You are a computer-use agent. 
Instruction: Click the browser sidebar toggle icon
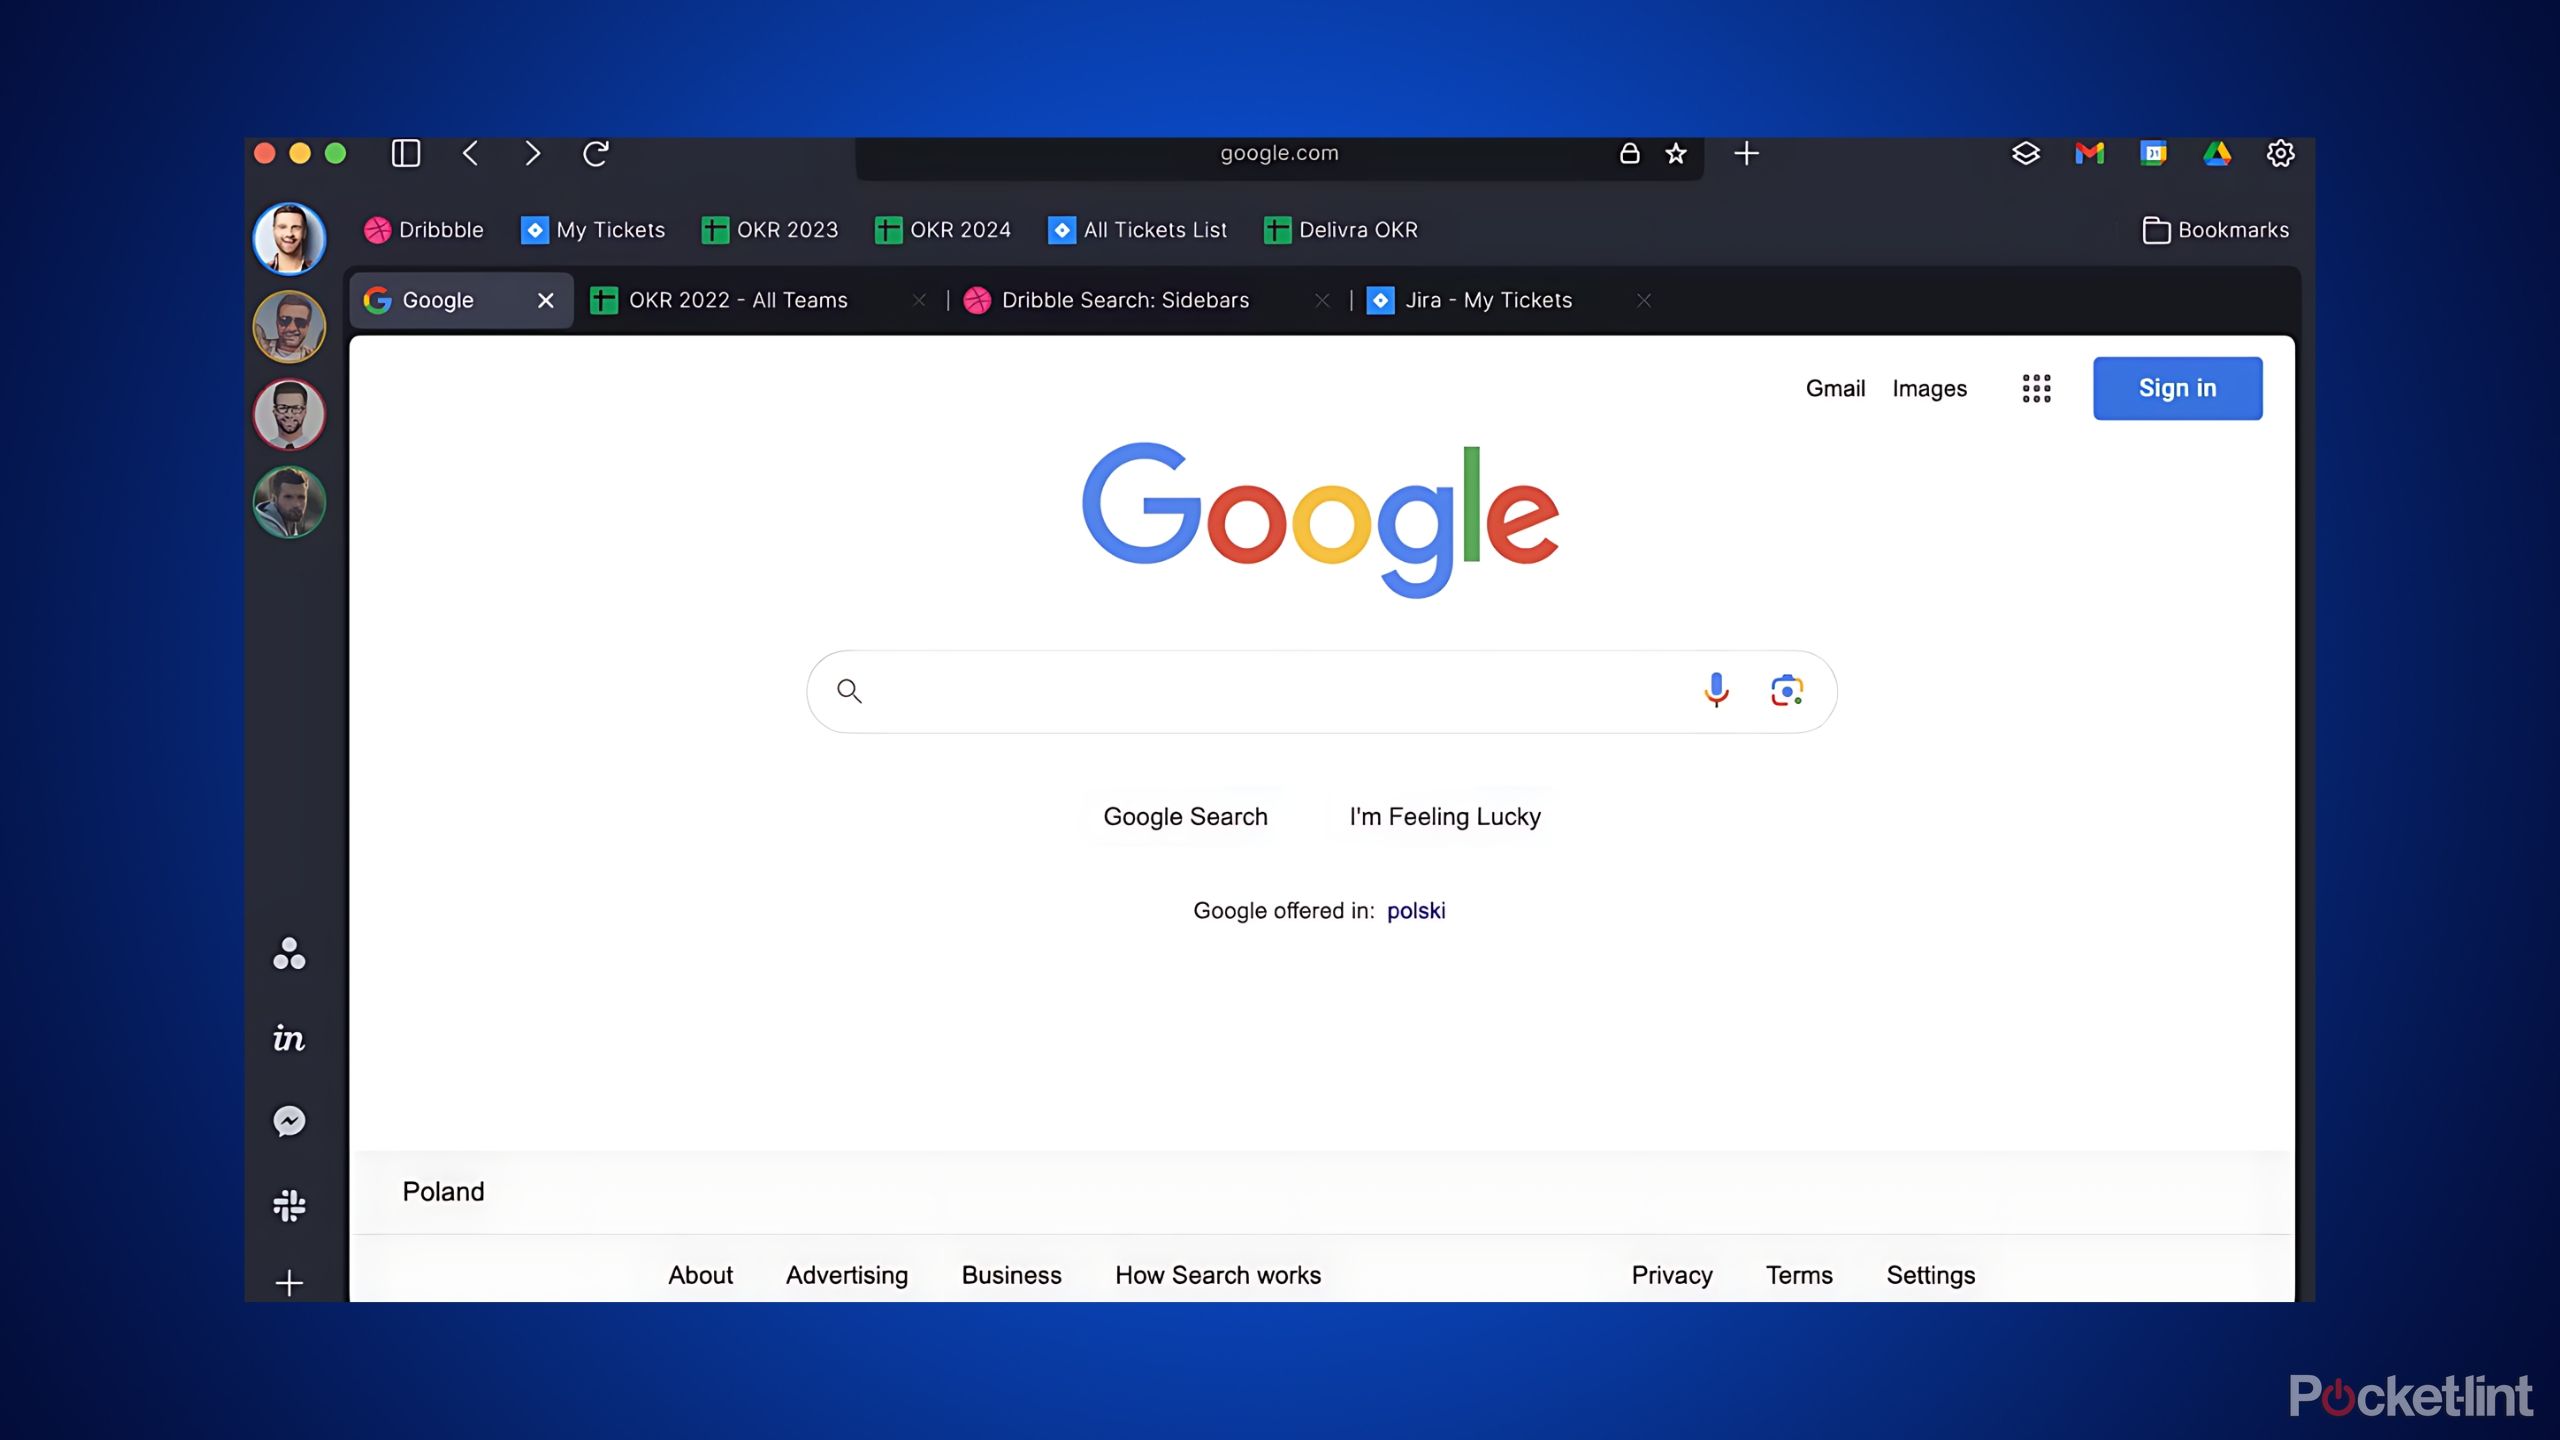click(x=406, y=153)
